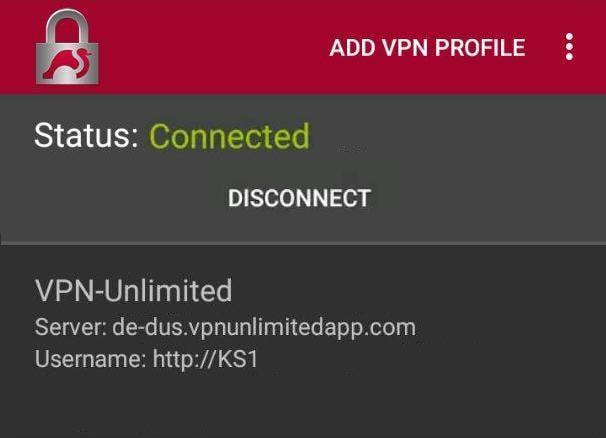Click the green Connected status text
The height and width of the screenshot is (438, 606).
[x=230, y=136]
